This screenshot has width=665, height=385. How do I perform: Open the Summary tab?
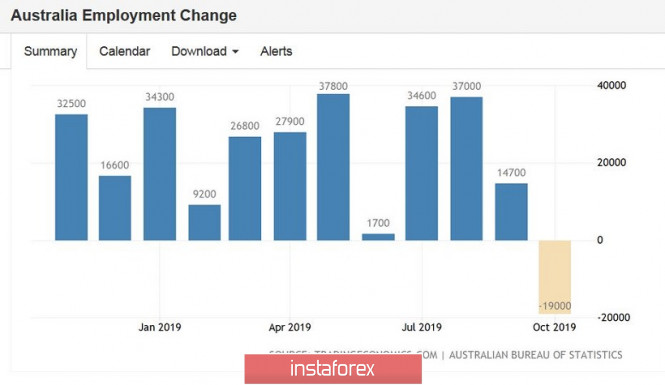pyautogui.click(x=49, y=51)
